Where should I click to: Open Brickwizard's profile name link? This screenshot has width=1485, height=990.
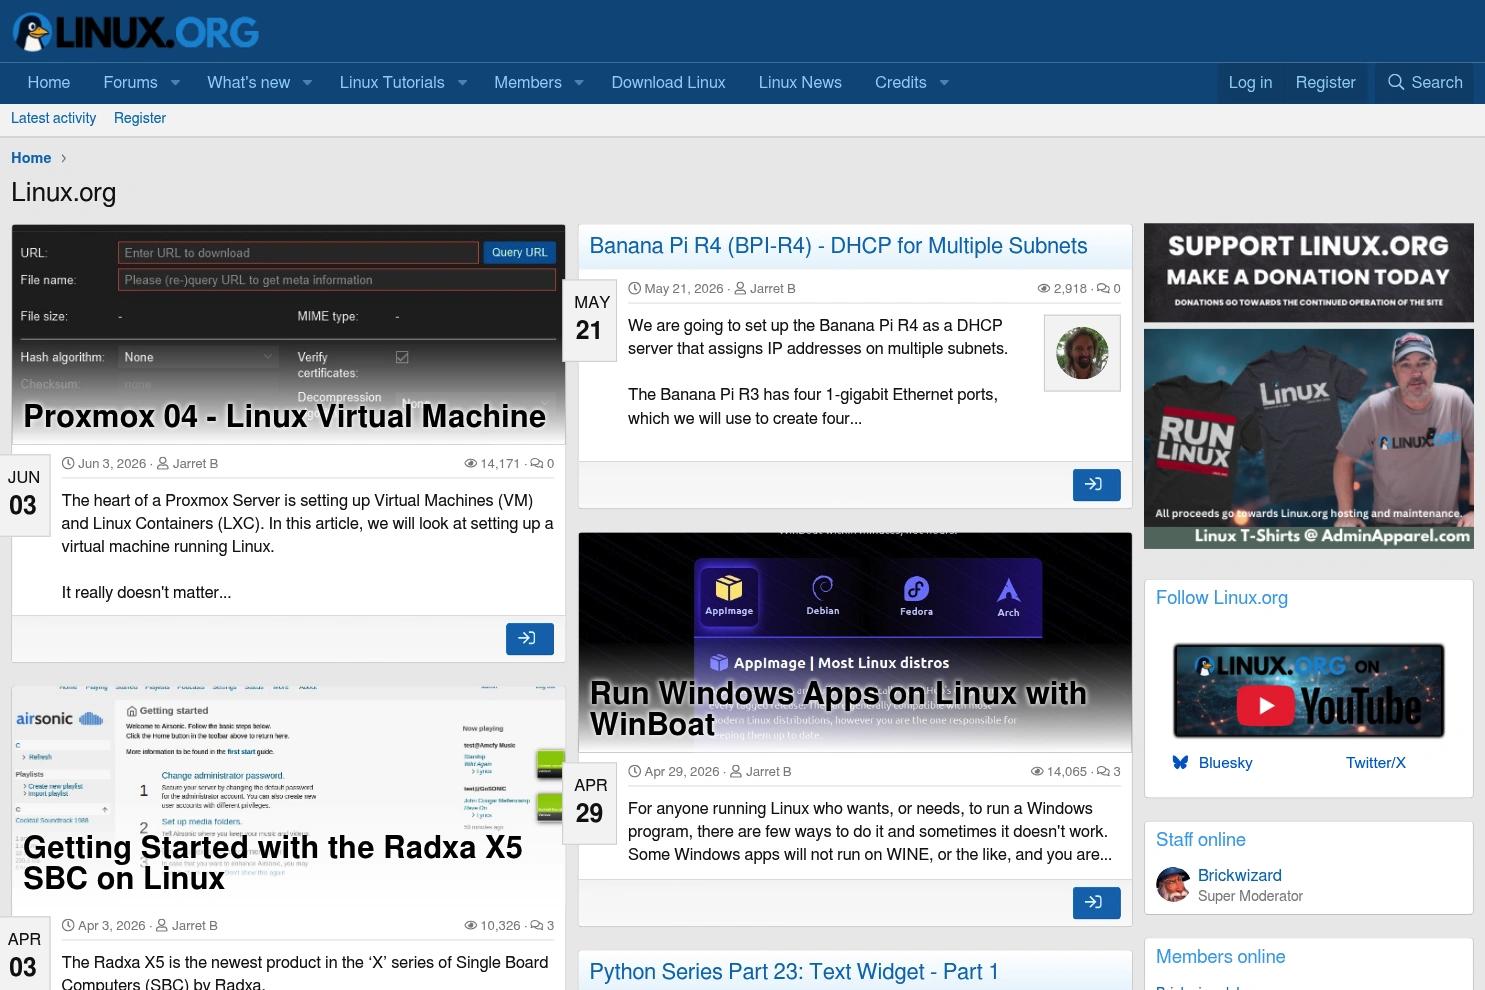[x=1240, y=876]
